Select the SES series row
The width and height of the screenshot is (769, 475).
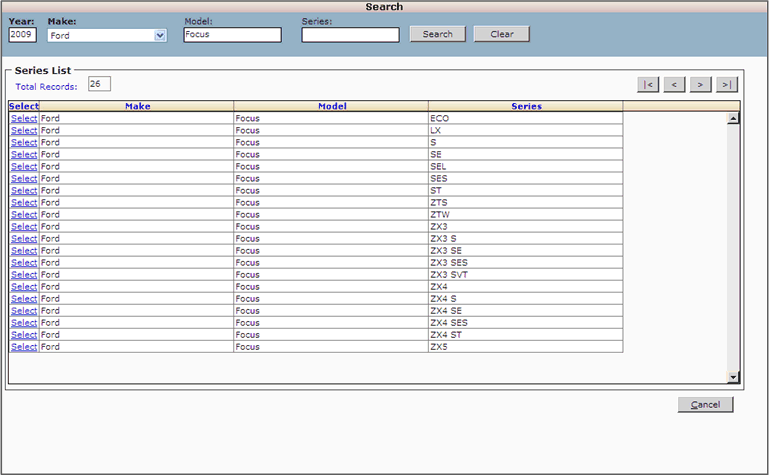point(24,178)
